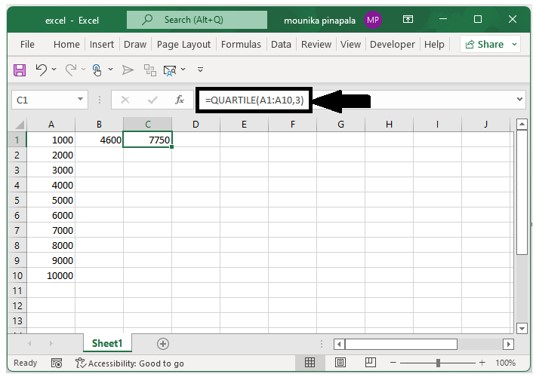534x376 pixels.
Task: Add a new sheet with plus icon
Action: click(163, 344)
